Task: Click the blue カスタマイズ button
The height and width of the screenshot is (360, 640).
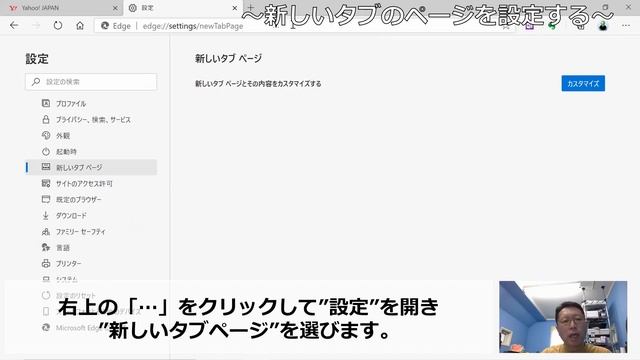Action: 583,83
